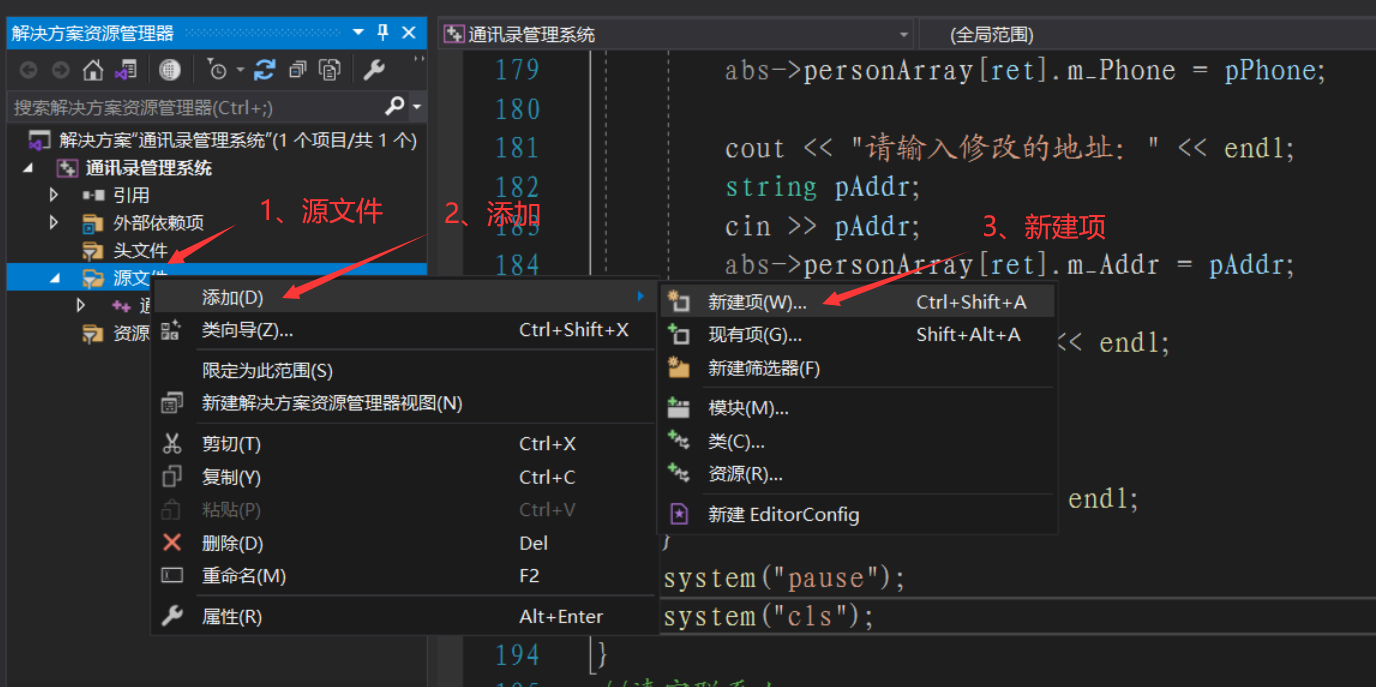The width and height of the screenshot is (1376, 687).
Task: Click the copy icon next to 复制
Action: (x=172, y=476)
